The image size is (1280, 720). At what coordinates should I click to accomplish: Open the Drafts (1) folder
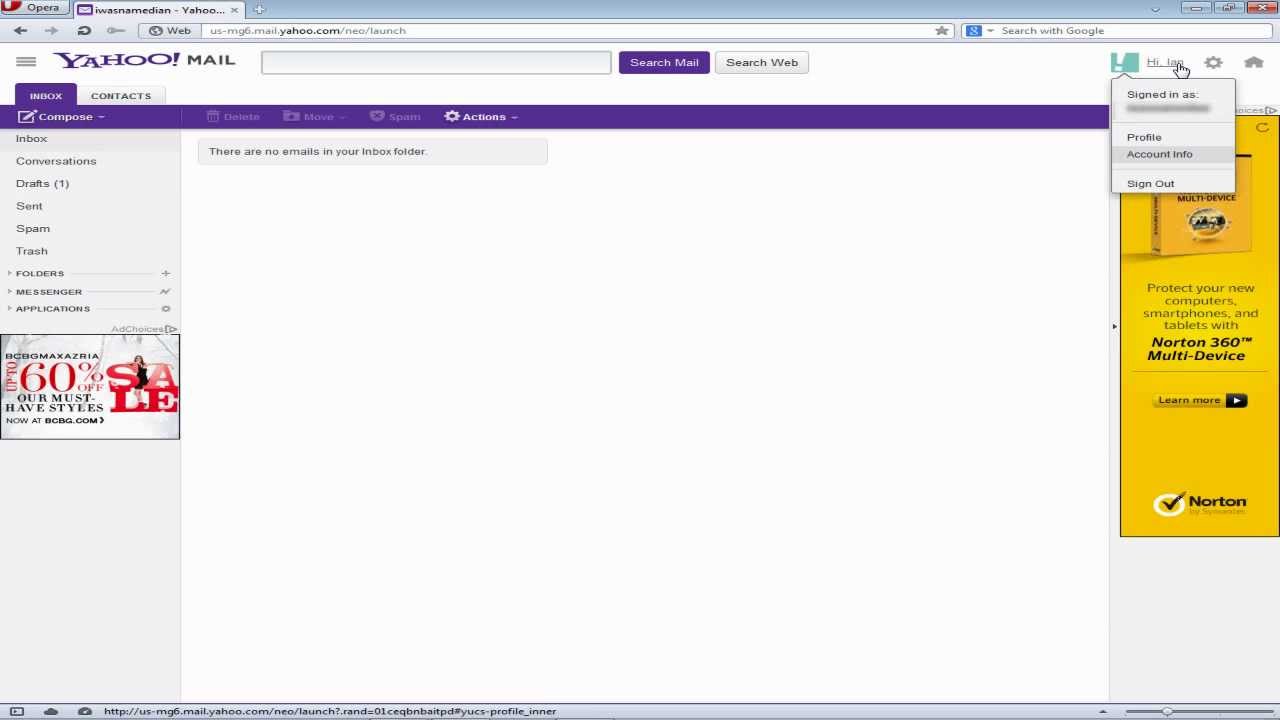coord(42,184)
